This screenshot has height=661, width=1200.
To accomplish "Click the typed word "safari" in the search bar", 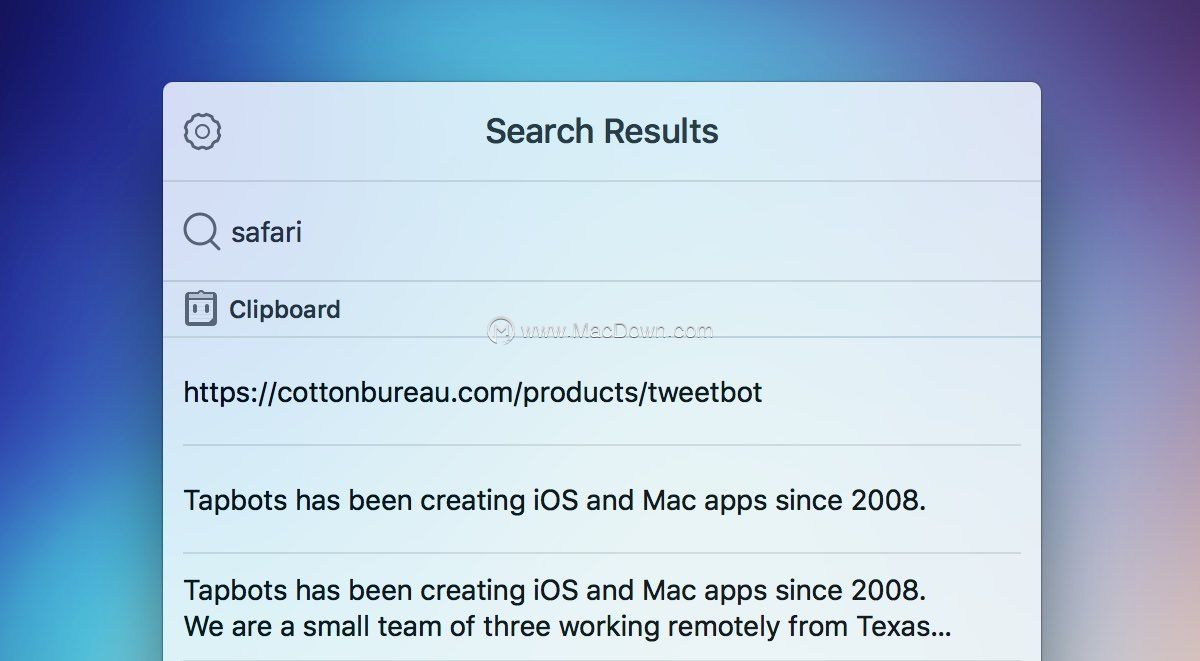I will 266,232.
